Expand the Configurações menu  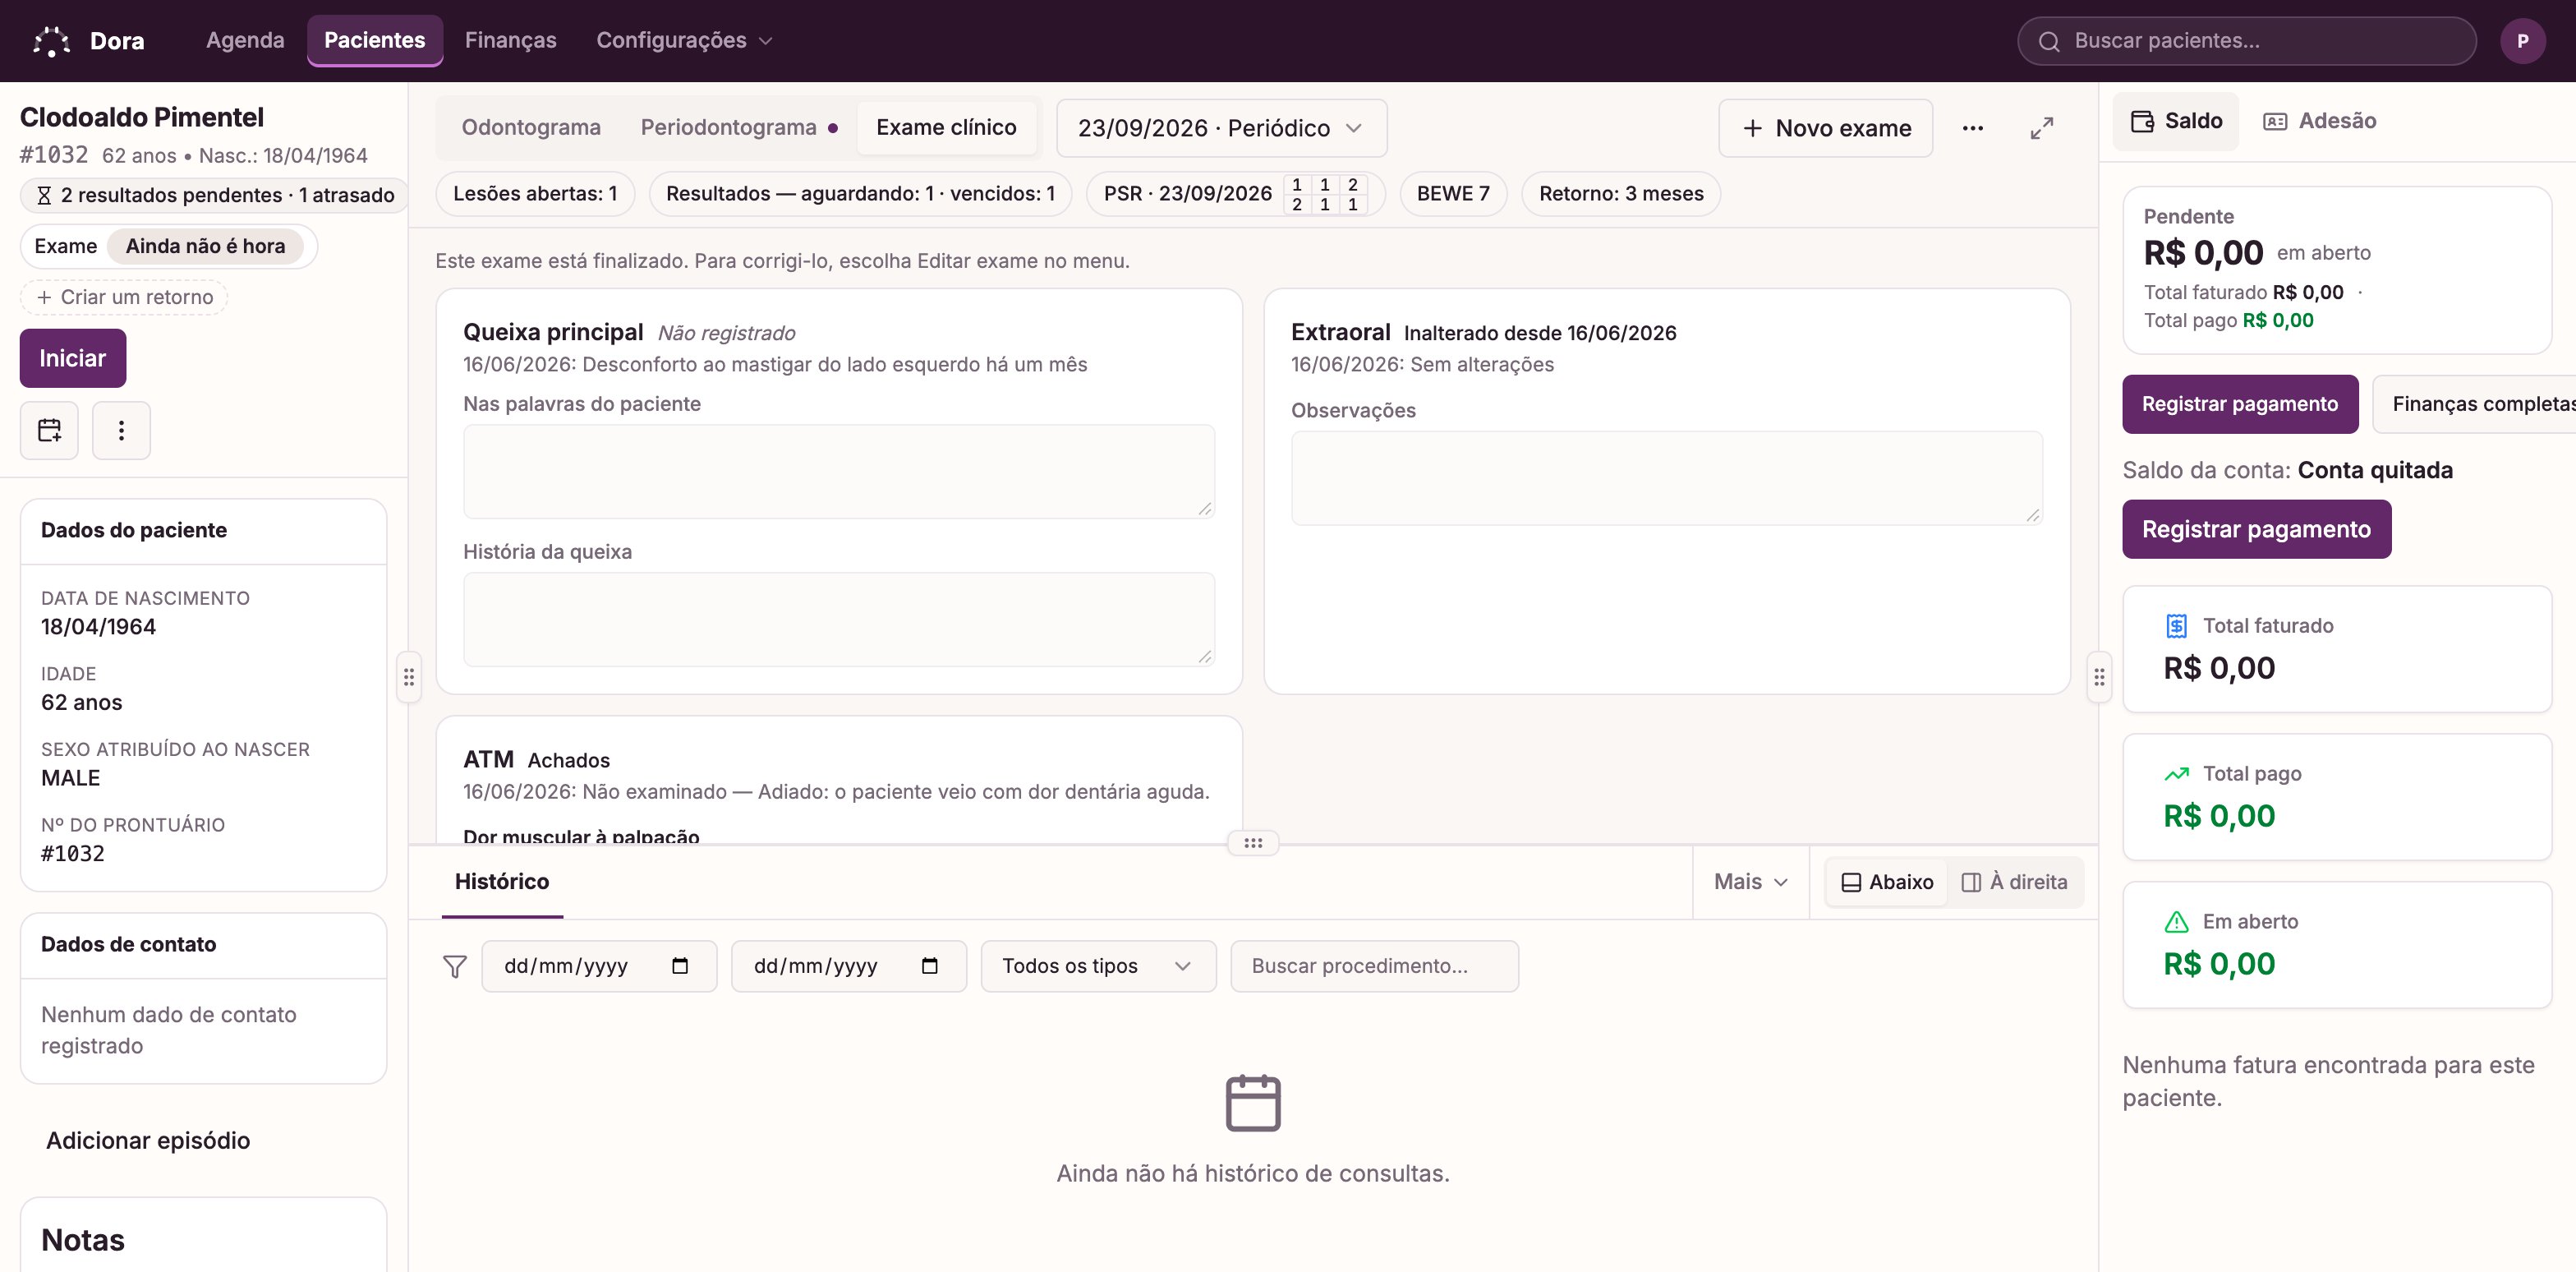(684, 41)
